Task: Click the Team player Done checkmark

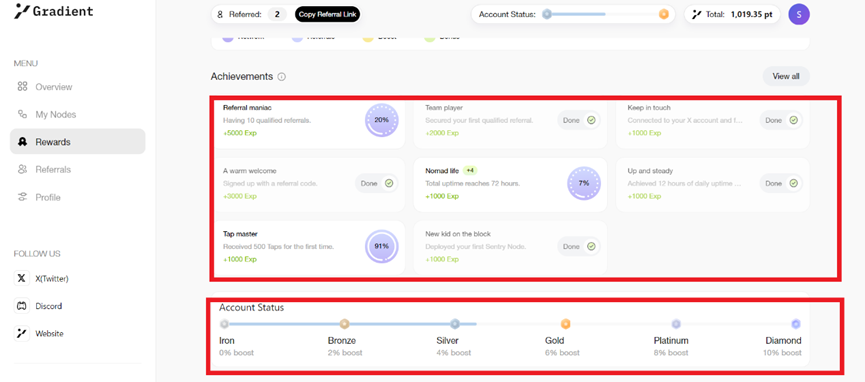Action: [x=591, y=120]
